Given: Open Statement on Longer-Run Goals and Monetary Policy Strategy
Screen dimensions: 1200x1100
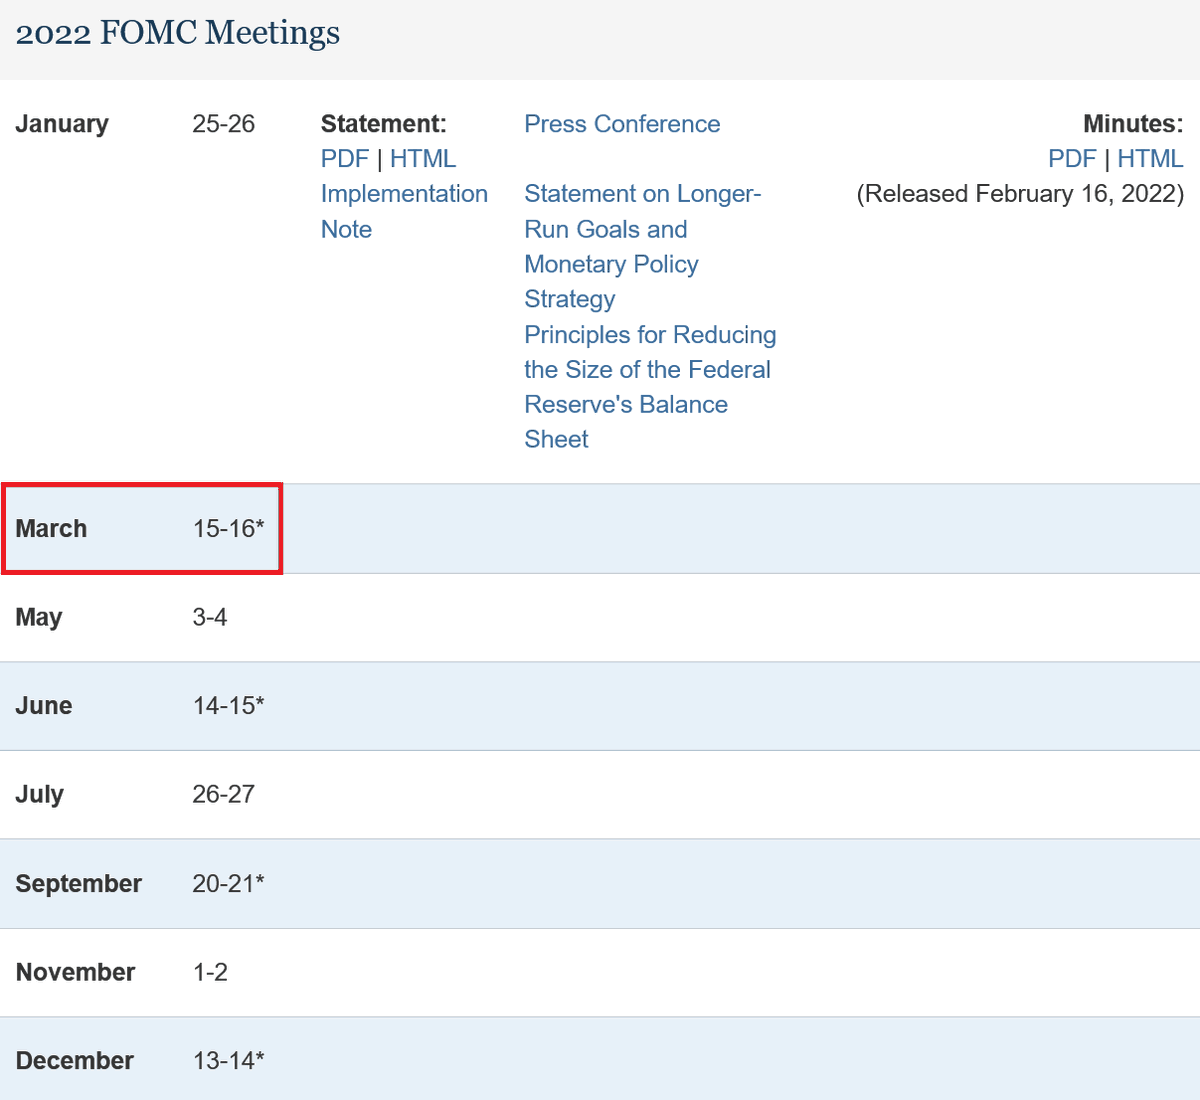Looking at the screenshot, I should coord(643,246).
